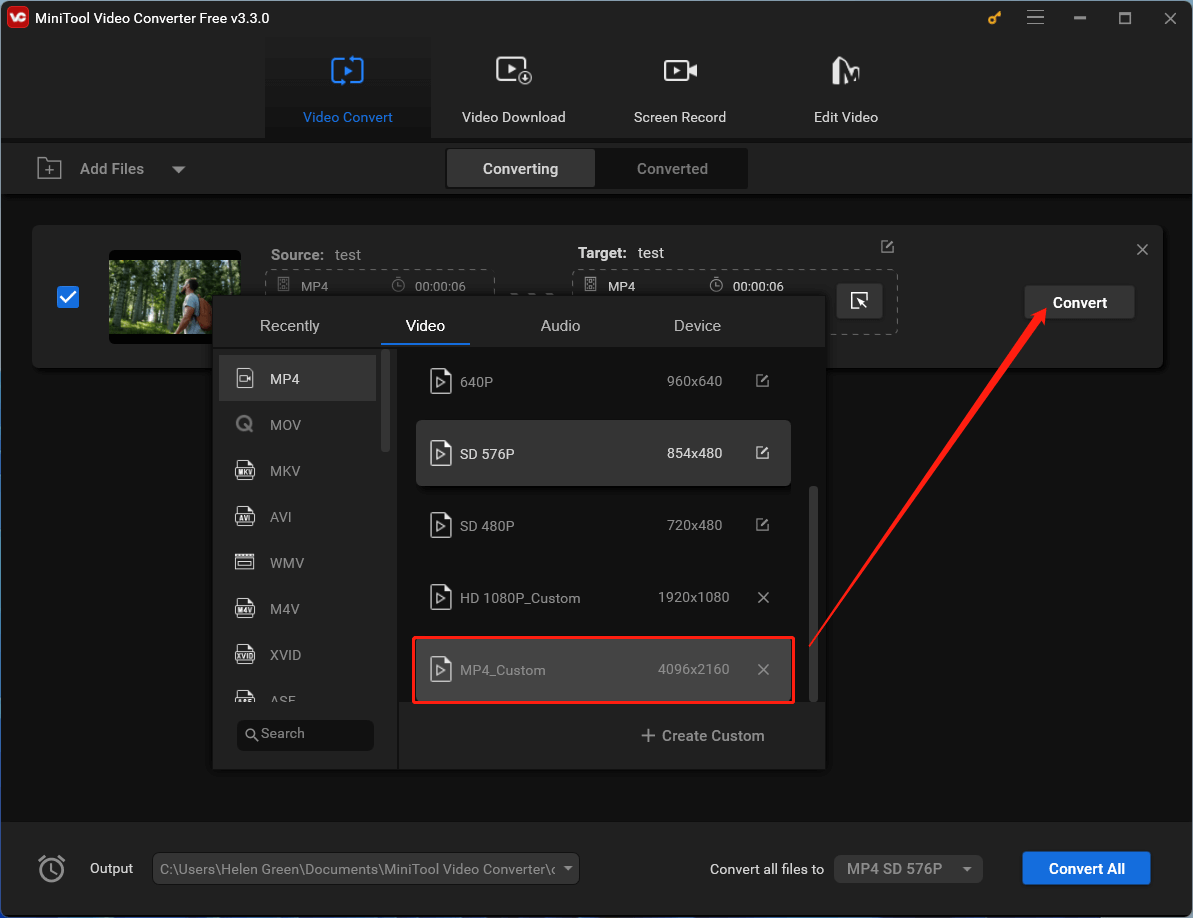The image size is (1193, 918).
Task: Edit the 640P preset settings
Action: tap(762, 380)
